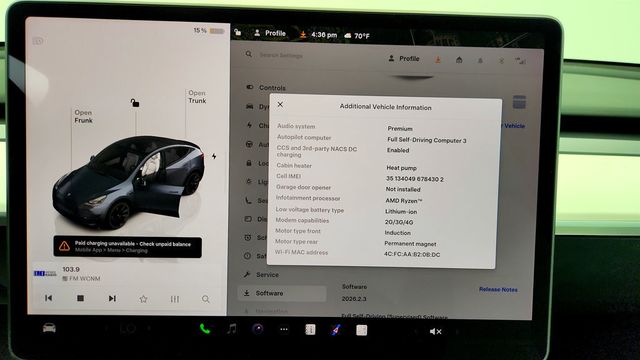Tap the Wi-Fi MAC address value

(x=412, y=254)
